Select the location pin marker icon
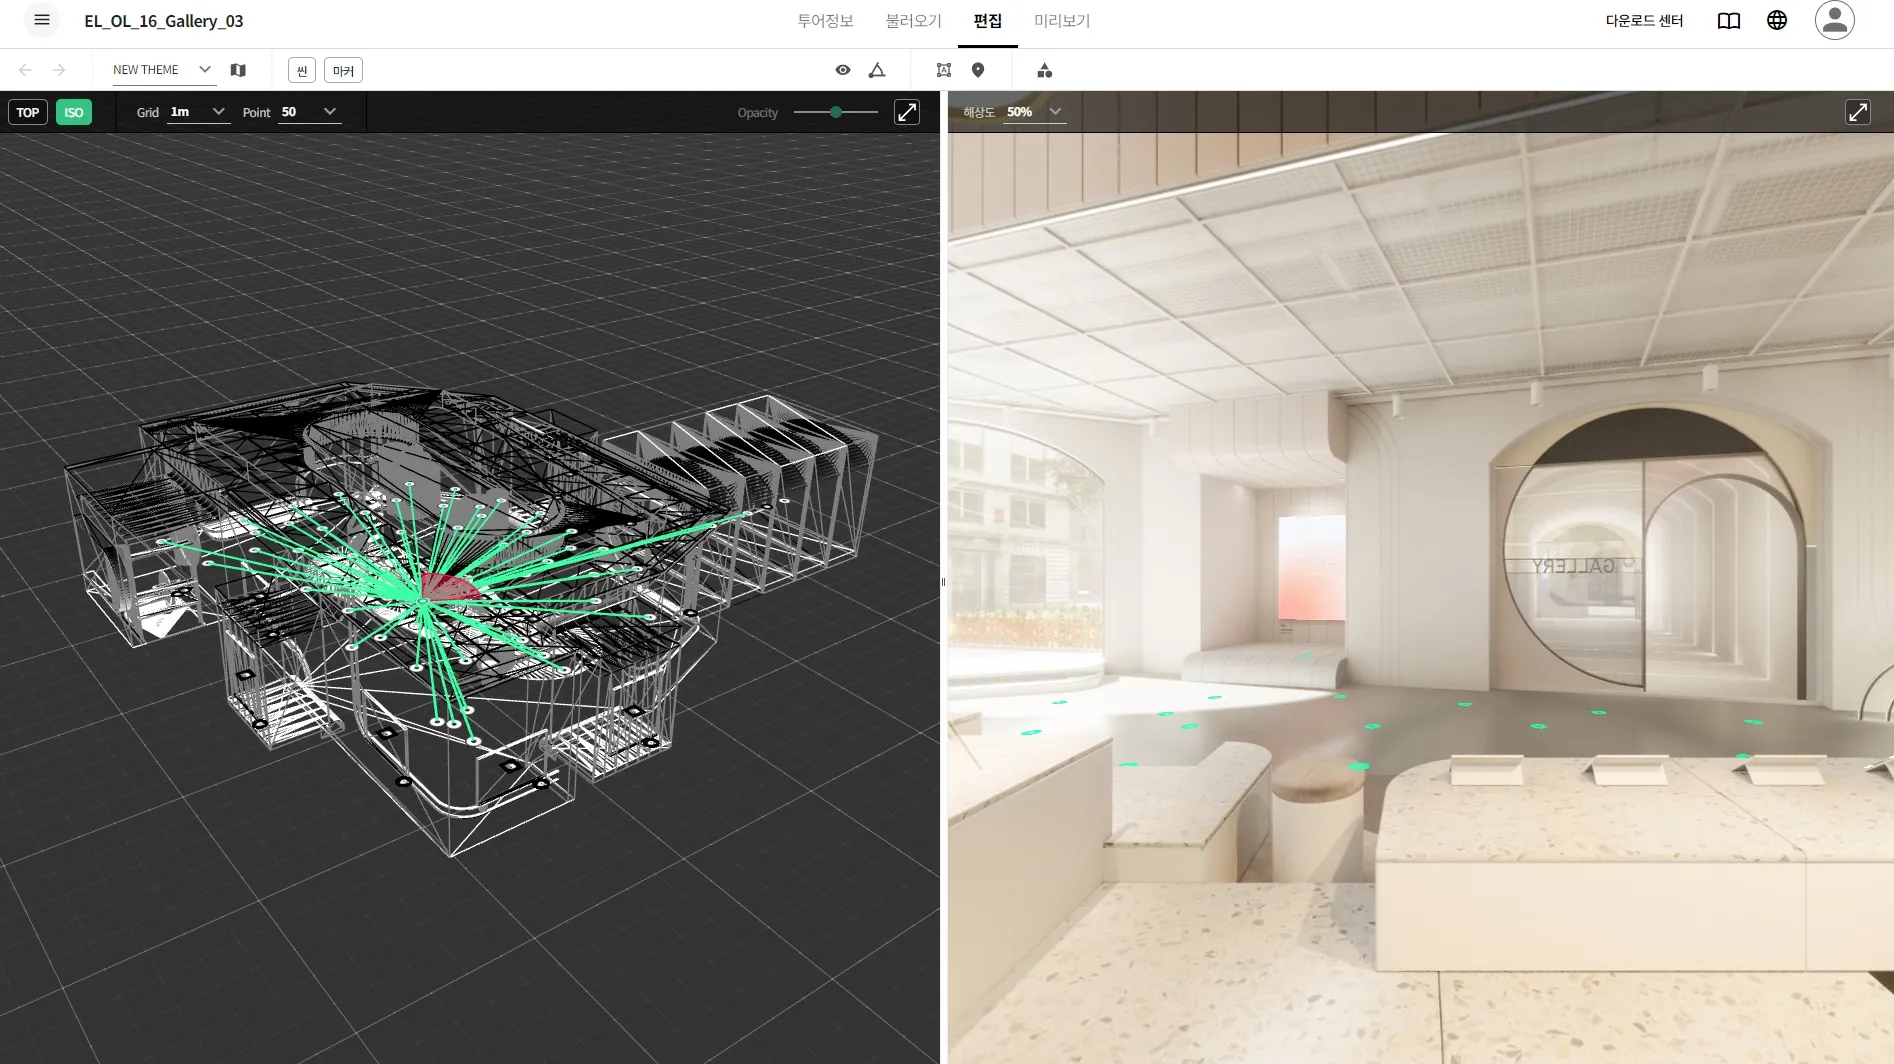Screen dimensions: 1894x1064 tap(978, 70)
